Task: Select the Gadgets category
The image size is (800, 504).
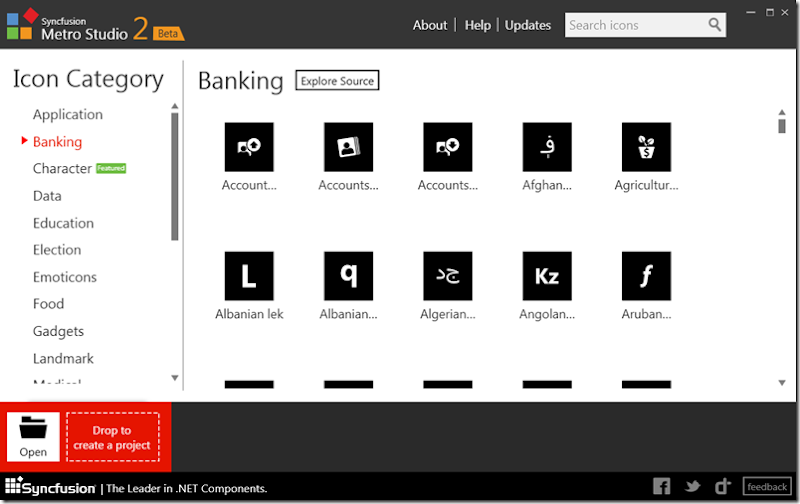Action: click(x=58, y=331)
